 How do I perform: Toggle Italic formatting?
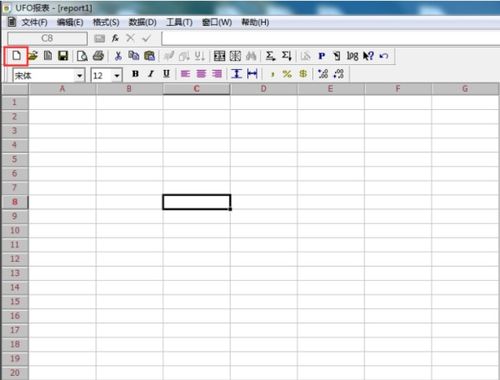tap(151, 74)
